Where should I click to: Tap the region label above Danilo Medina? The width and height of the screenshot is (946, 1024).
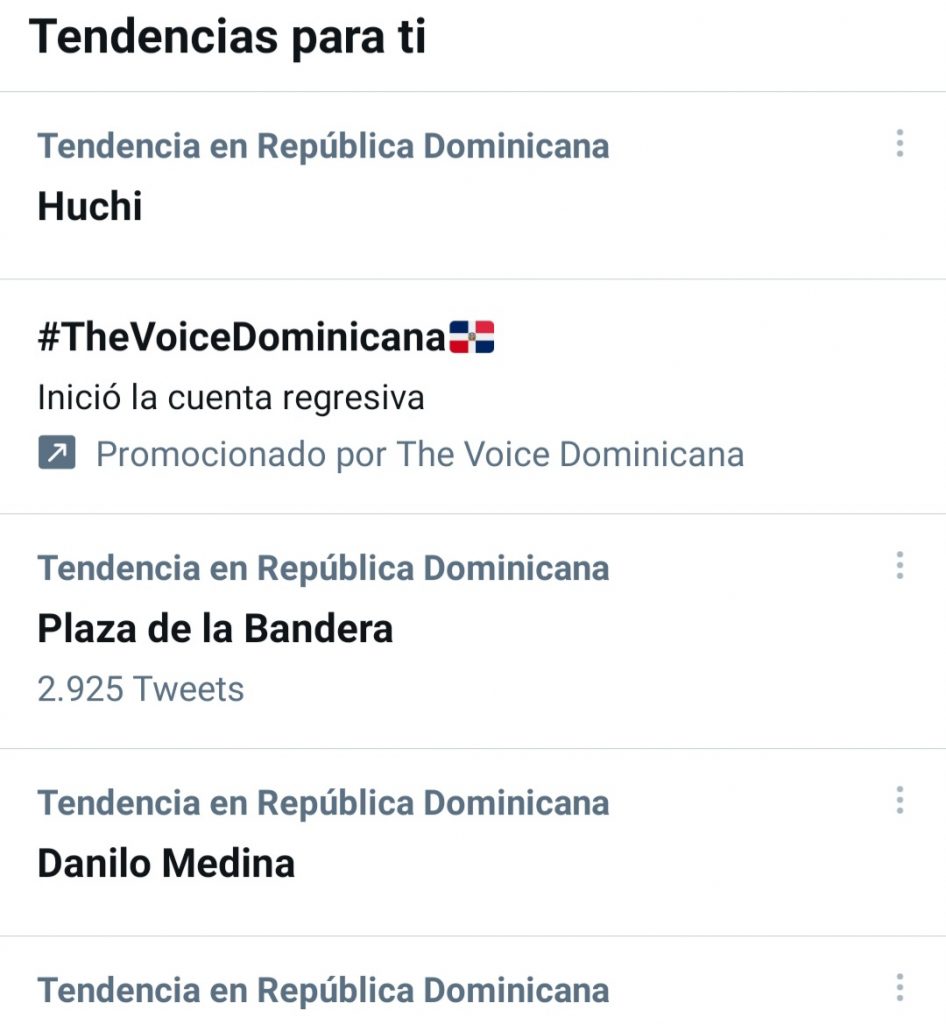pyautogui.click(x=323, y=802)
